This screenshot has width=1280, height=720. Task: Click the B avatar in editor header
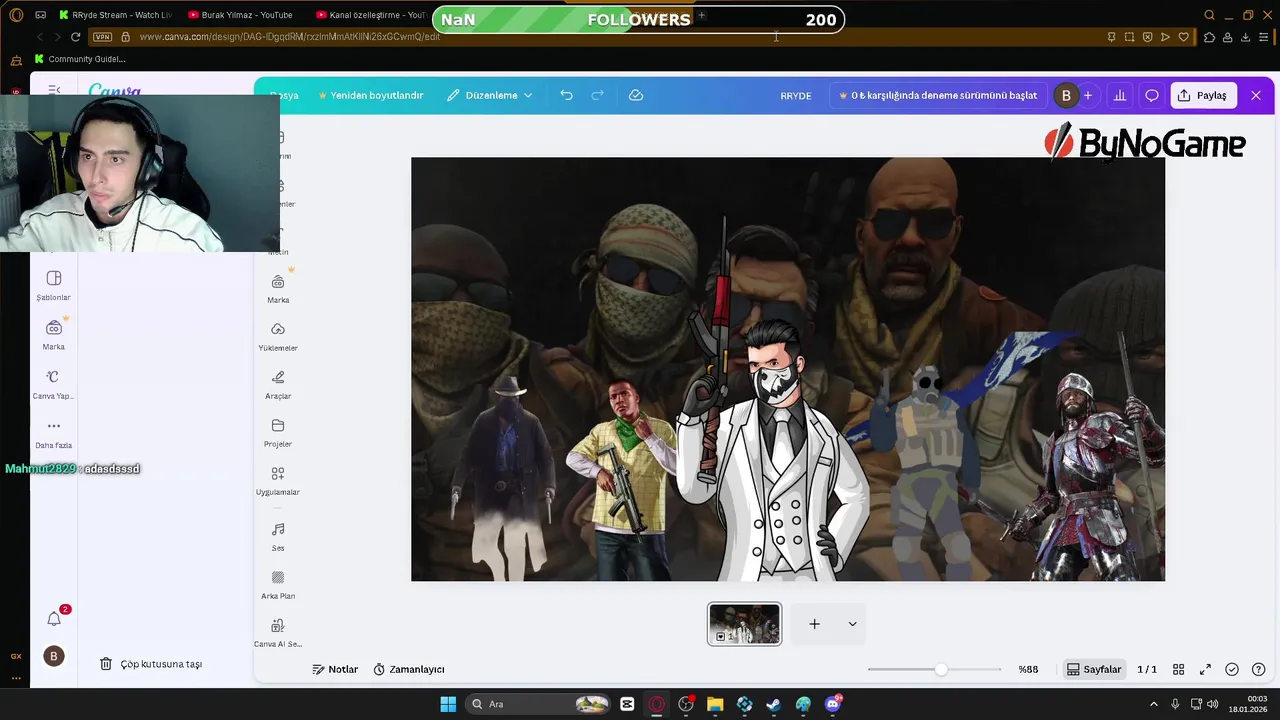tap(1066, 95)
